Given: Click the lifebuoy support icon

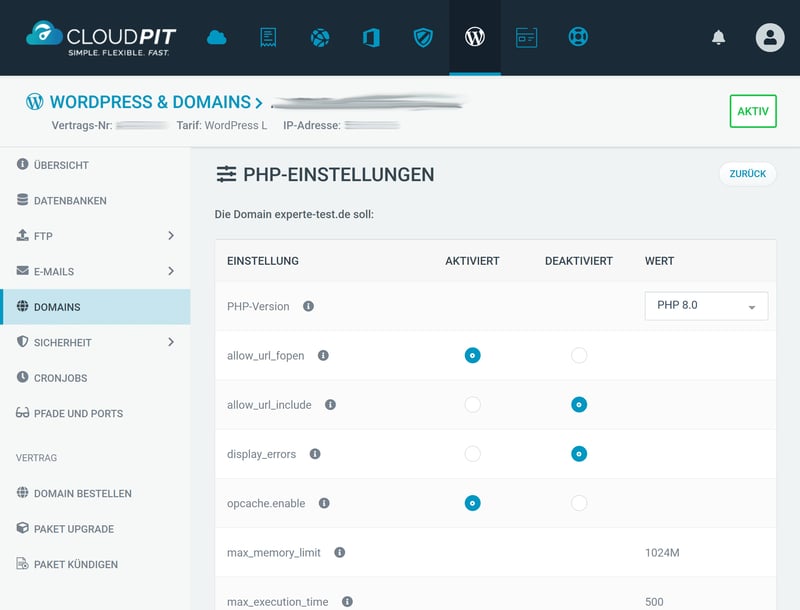Looking at the screenshot, I should (578, 38).
